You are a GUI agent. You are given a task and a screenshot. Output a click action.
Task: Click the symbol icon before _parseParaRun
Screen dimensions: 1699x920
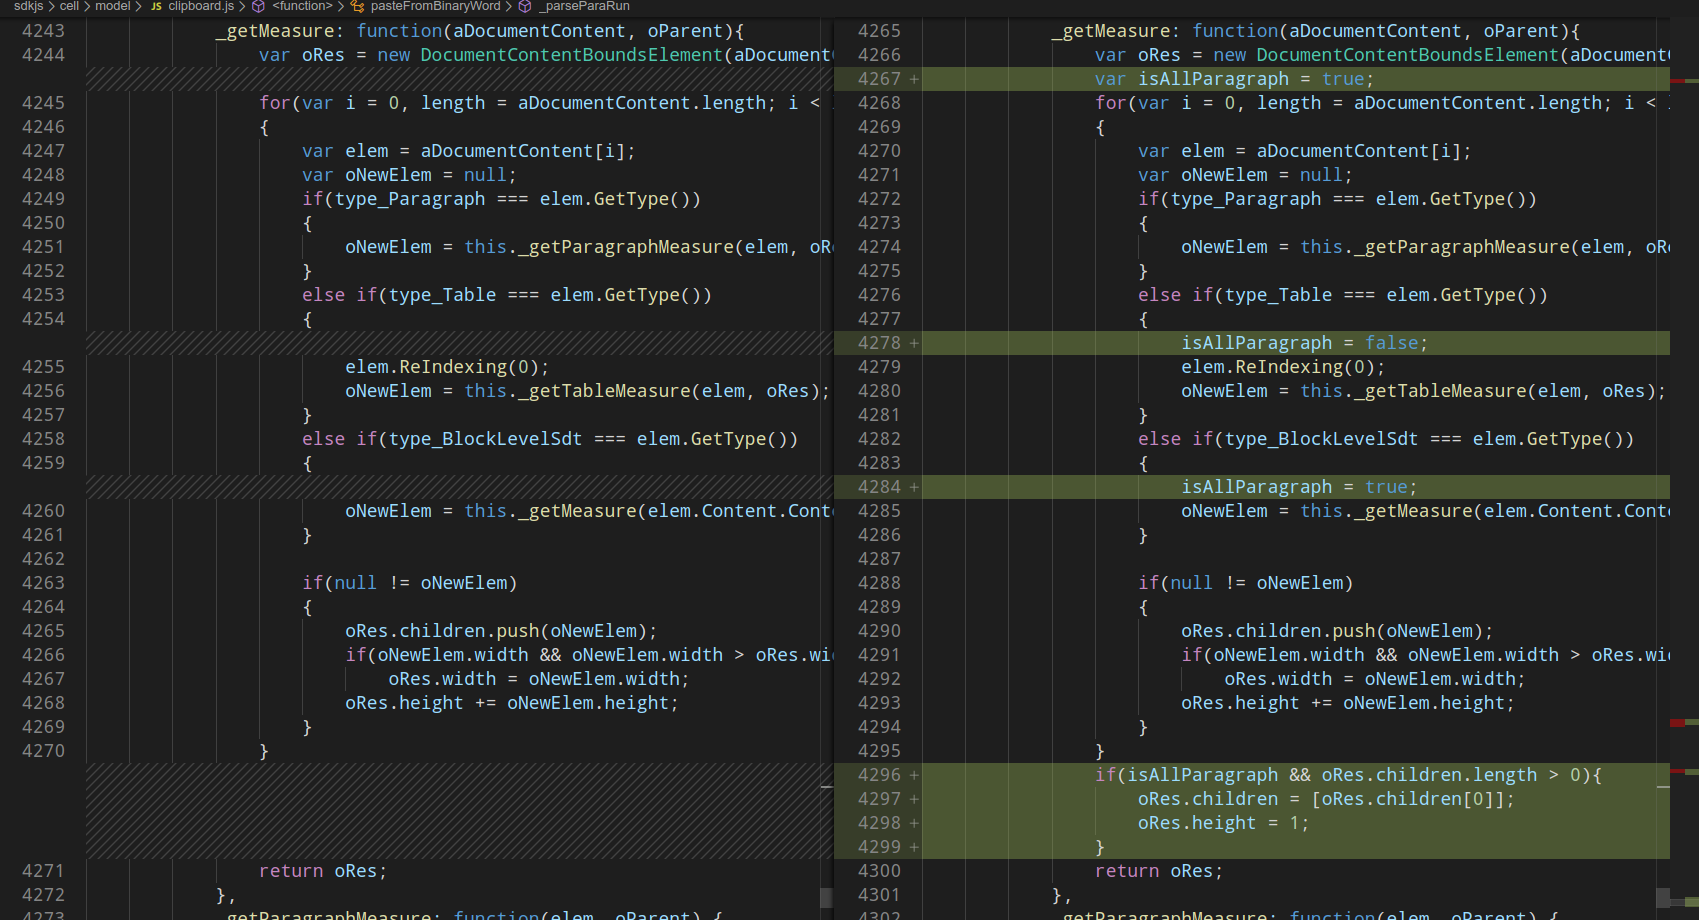coord(524,6)
